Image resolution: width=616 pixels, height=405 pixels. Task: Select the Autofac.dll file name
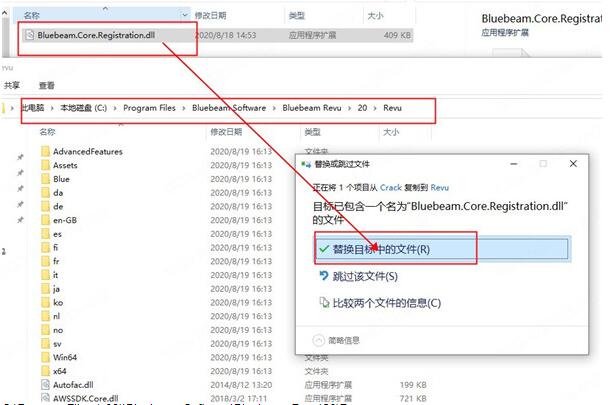click(73, 385)
